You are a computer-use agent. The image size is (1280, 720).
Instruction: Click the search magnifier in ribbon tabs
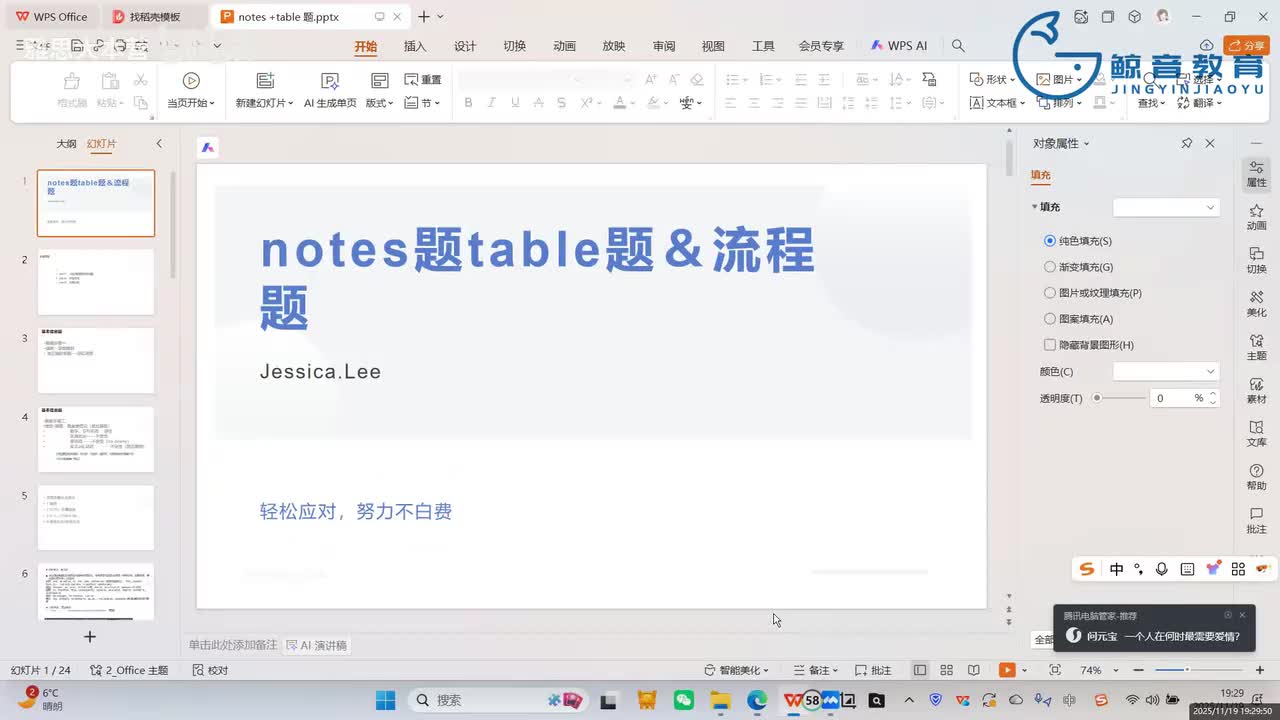[x=958, y=46]
